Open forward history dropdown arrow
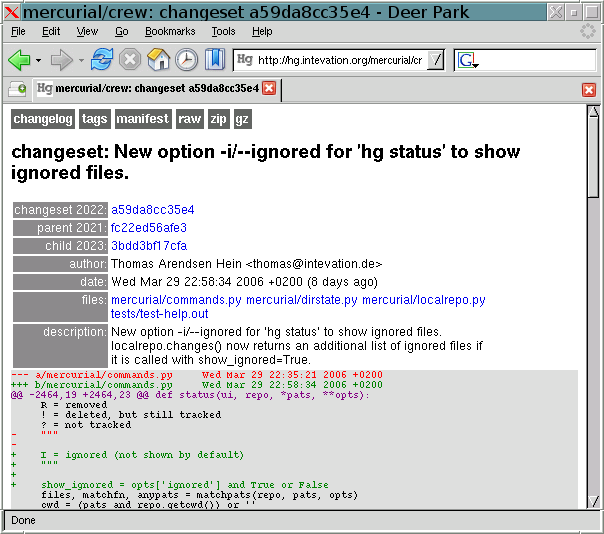The width and height of the screenshot is (604, 534). [x=81, y=60]
